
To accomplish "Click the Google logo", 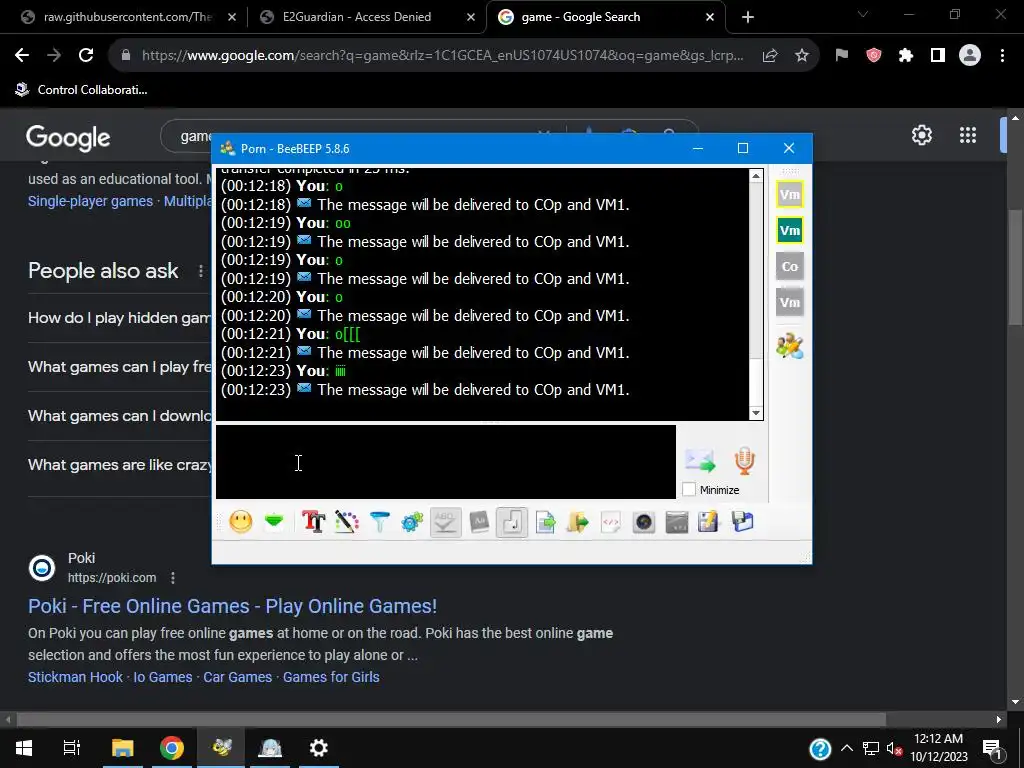I will [x=68, y=137].
